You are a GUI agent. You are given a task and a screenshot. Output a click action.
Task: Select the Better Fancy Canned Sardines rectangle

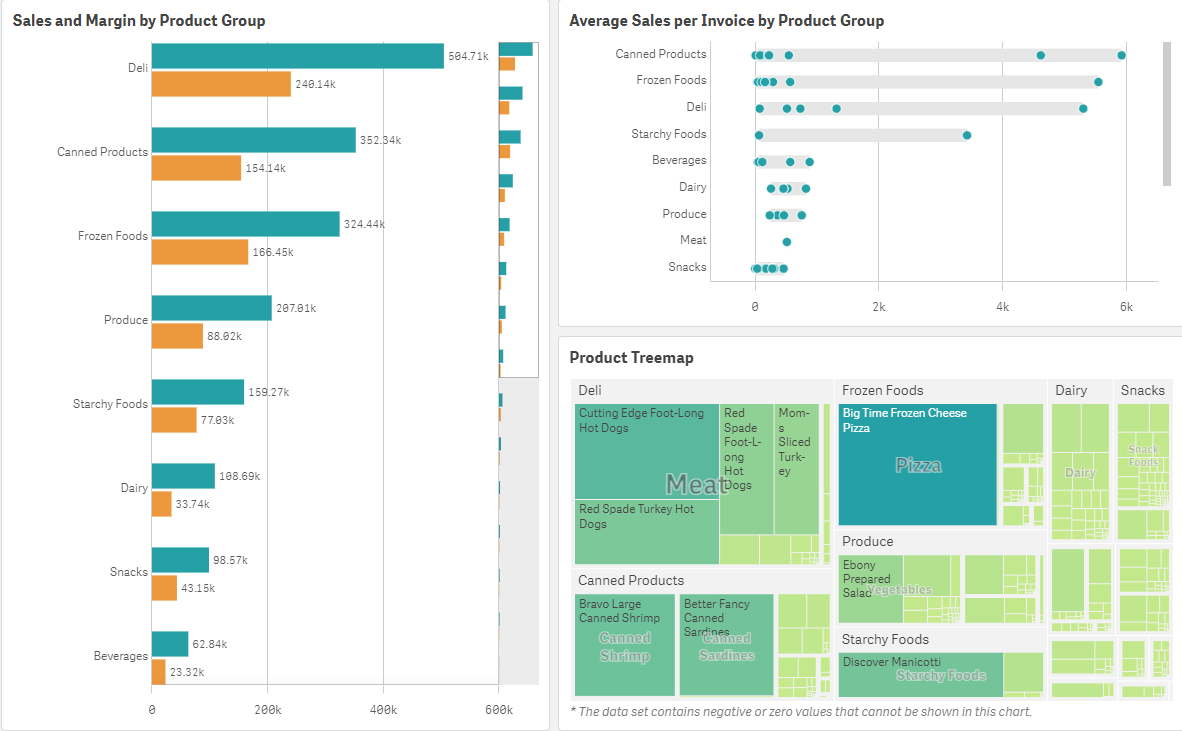pos(725,645)
